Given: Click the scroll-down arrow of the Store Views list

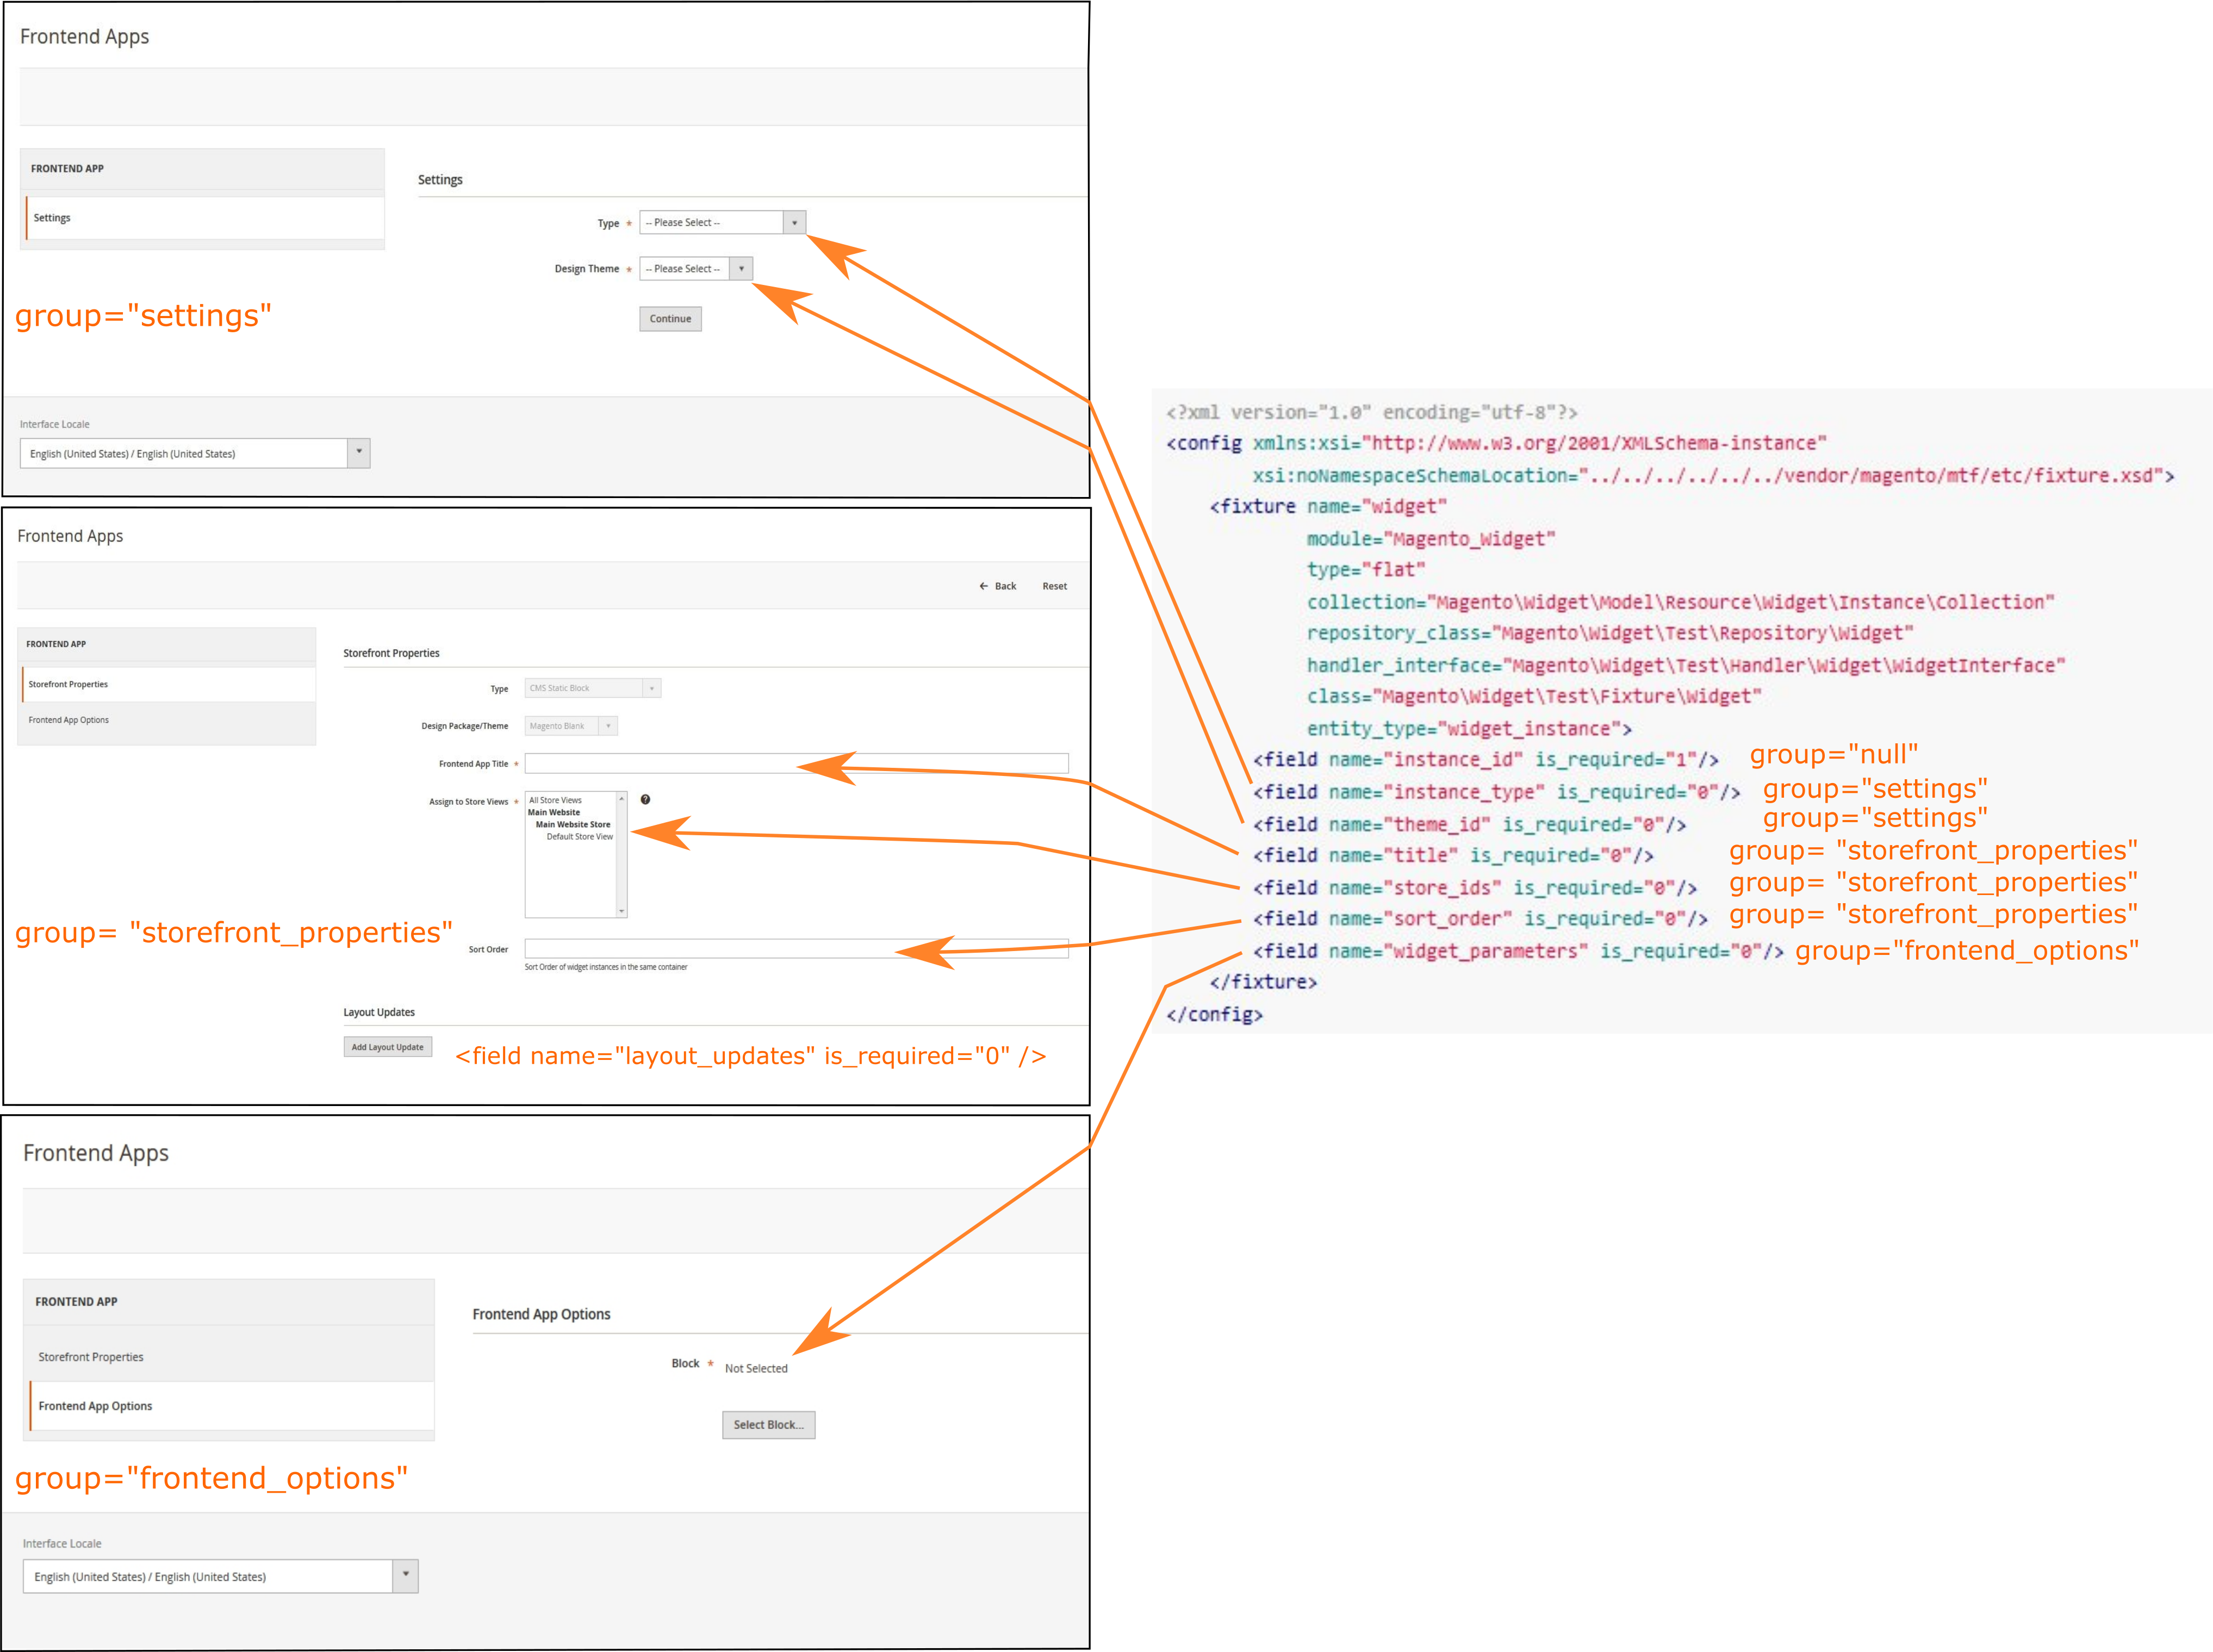Looking at the screenshot, I should click(x=622, y=911).
